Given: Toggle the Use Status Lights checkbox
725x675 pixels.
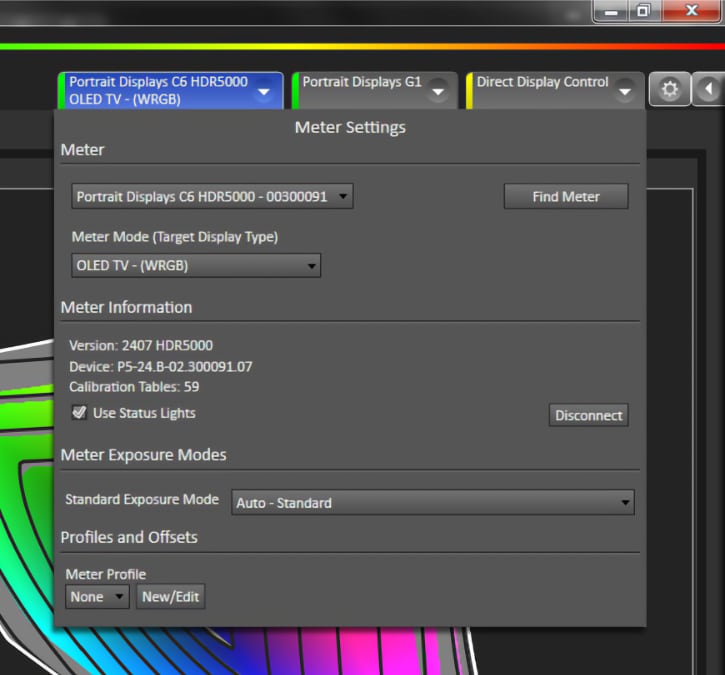Looking at the screenshot, I should click(x=79, y=412).
